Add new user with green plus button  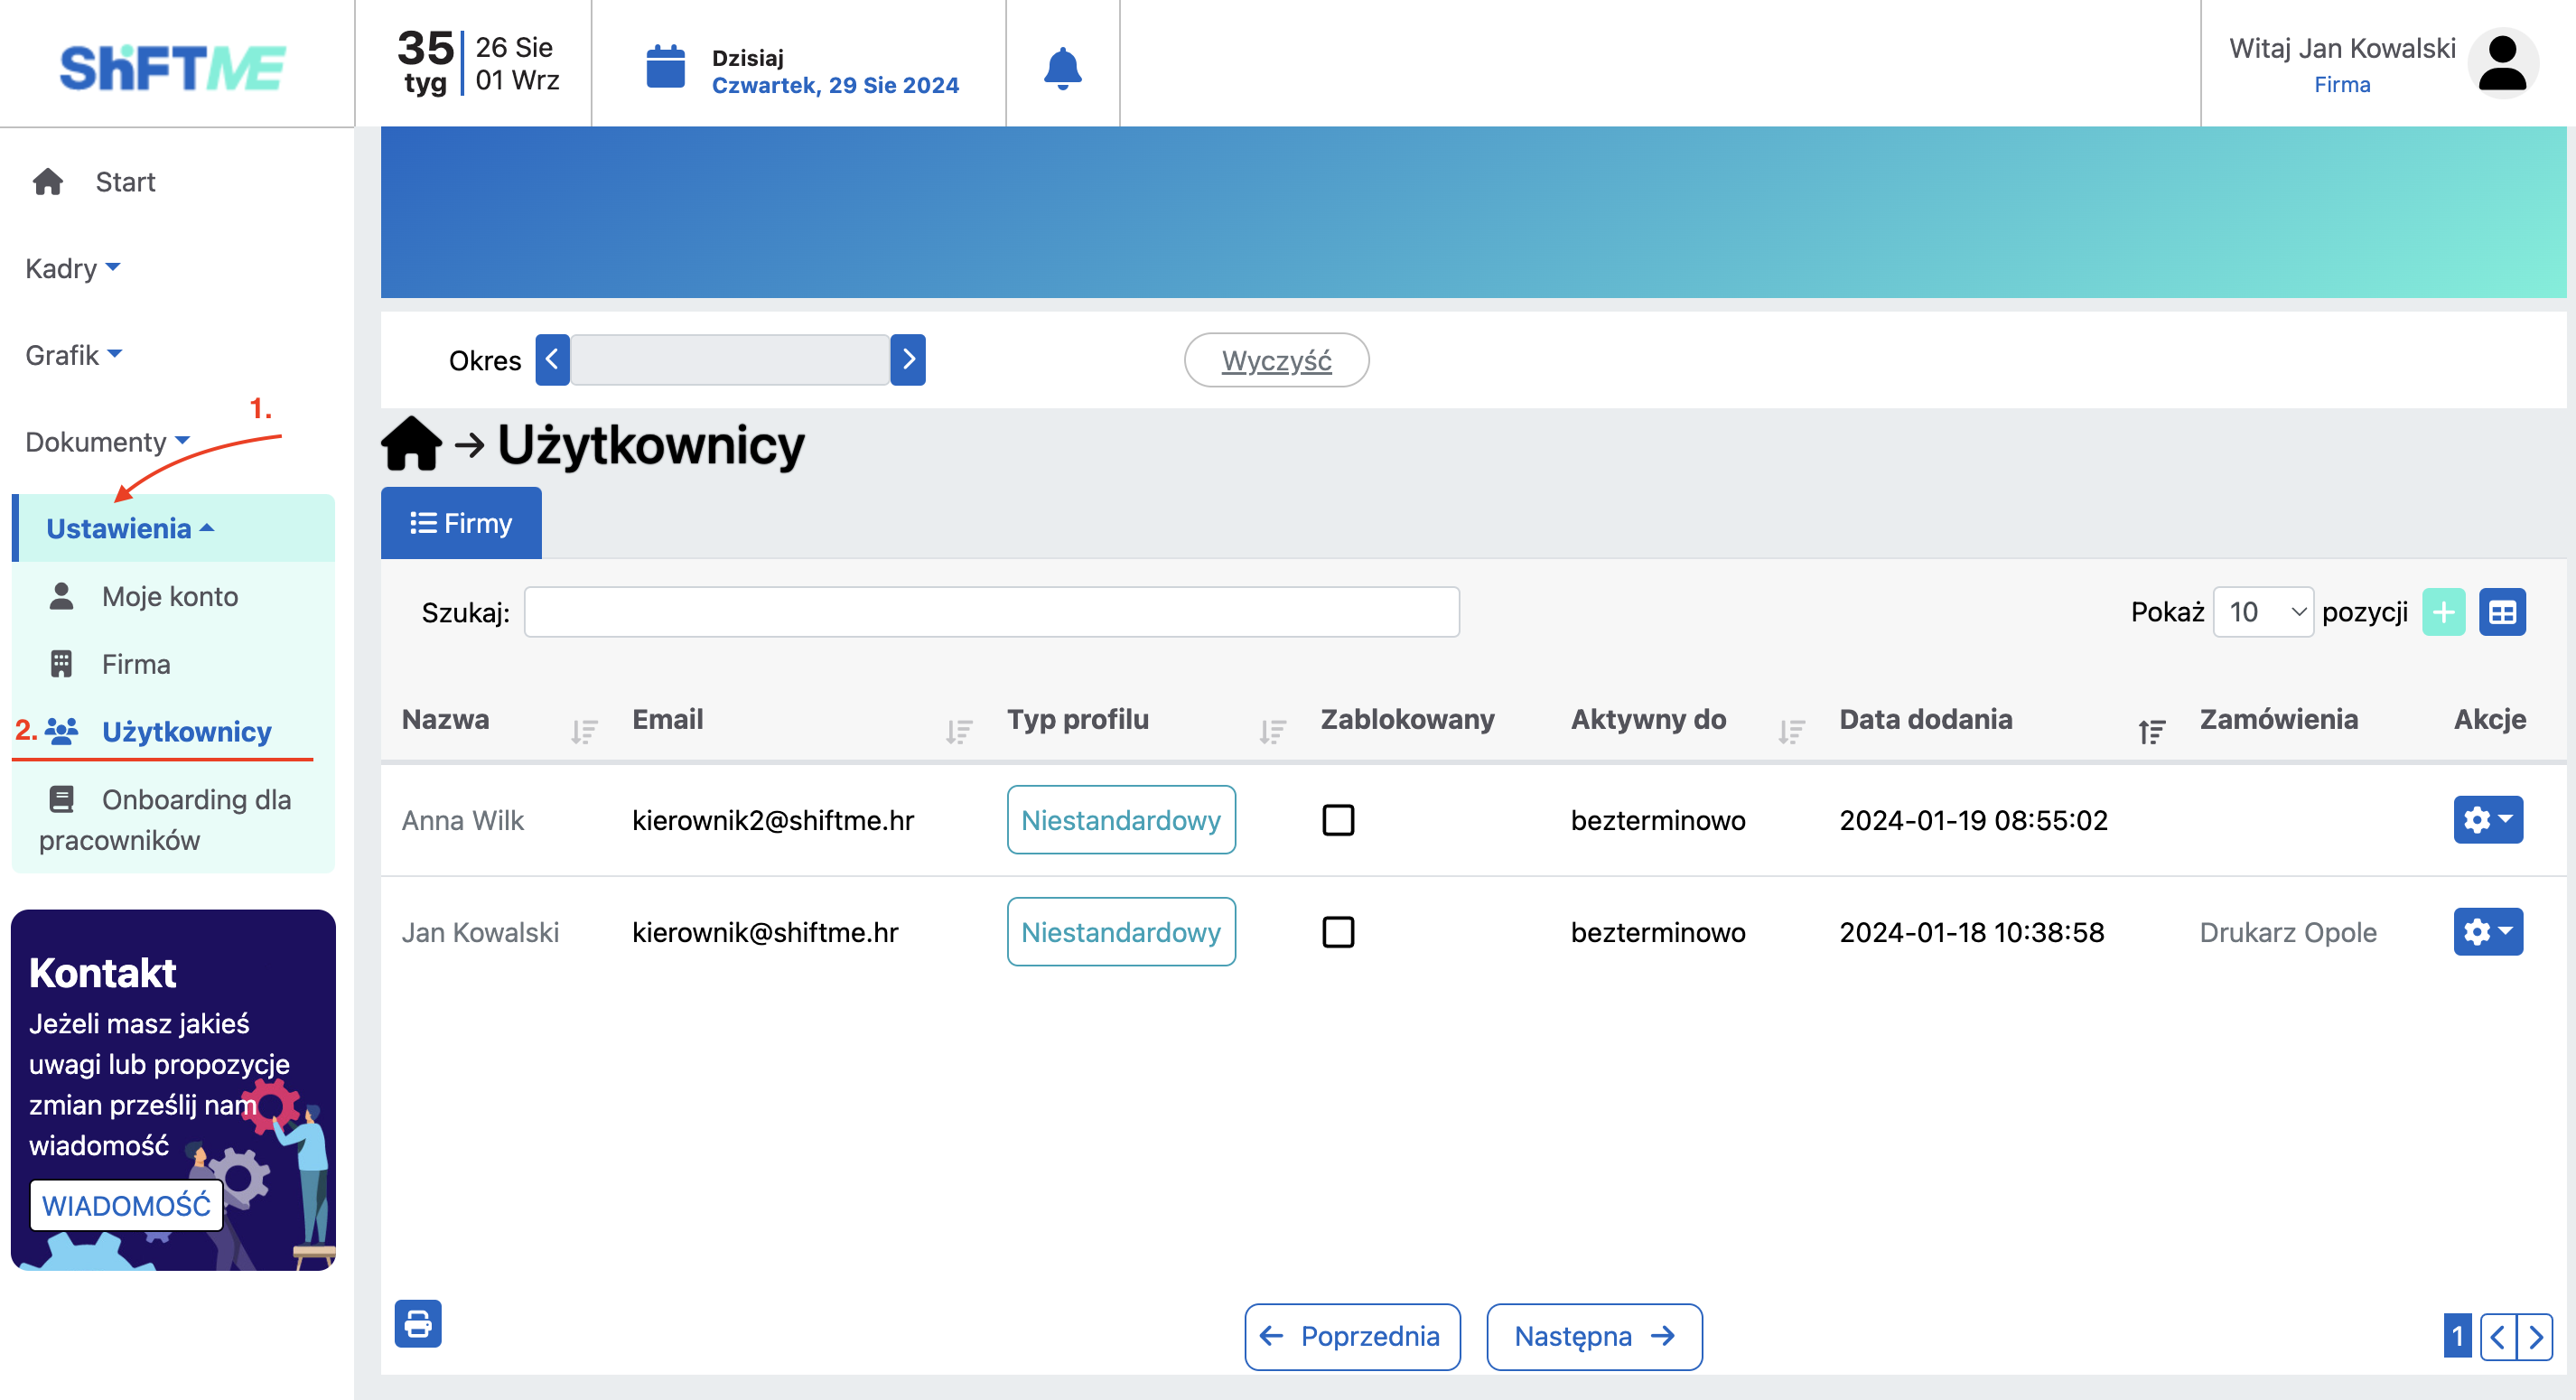tap(2443, 612)
